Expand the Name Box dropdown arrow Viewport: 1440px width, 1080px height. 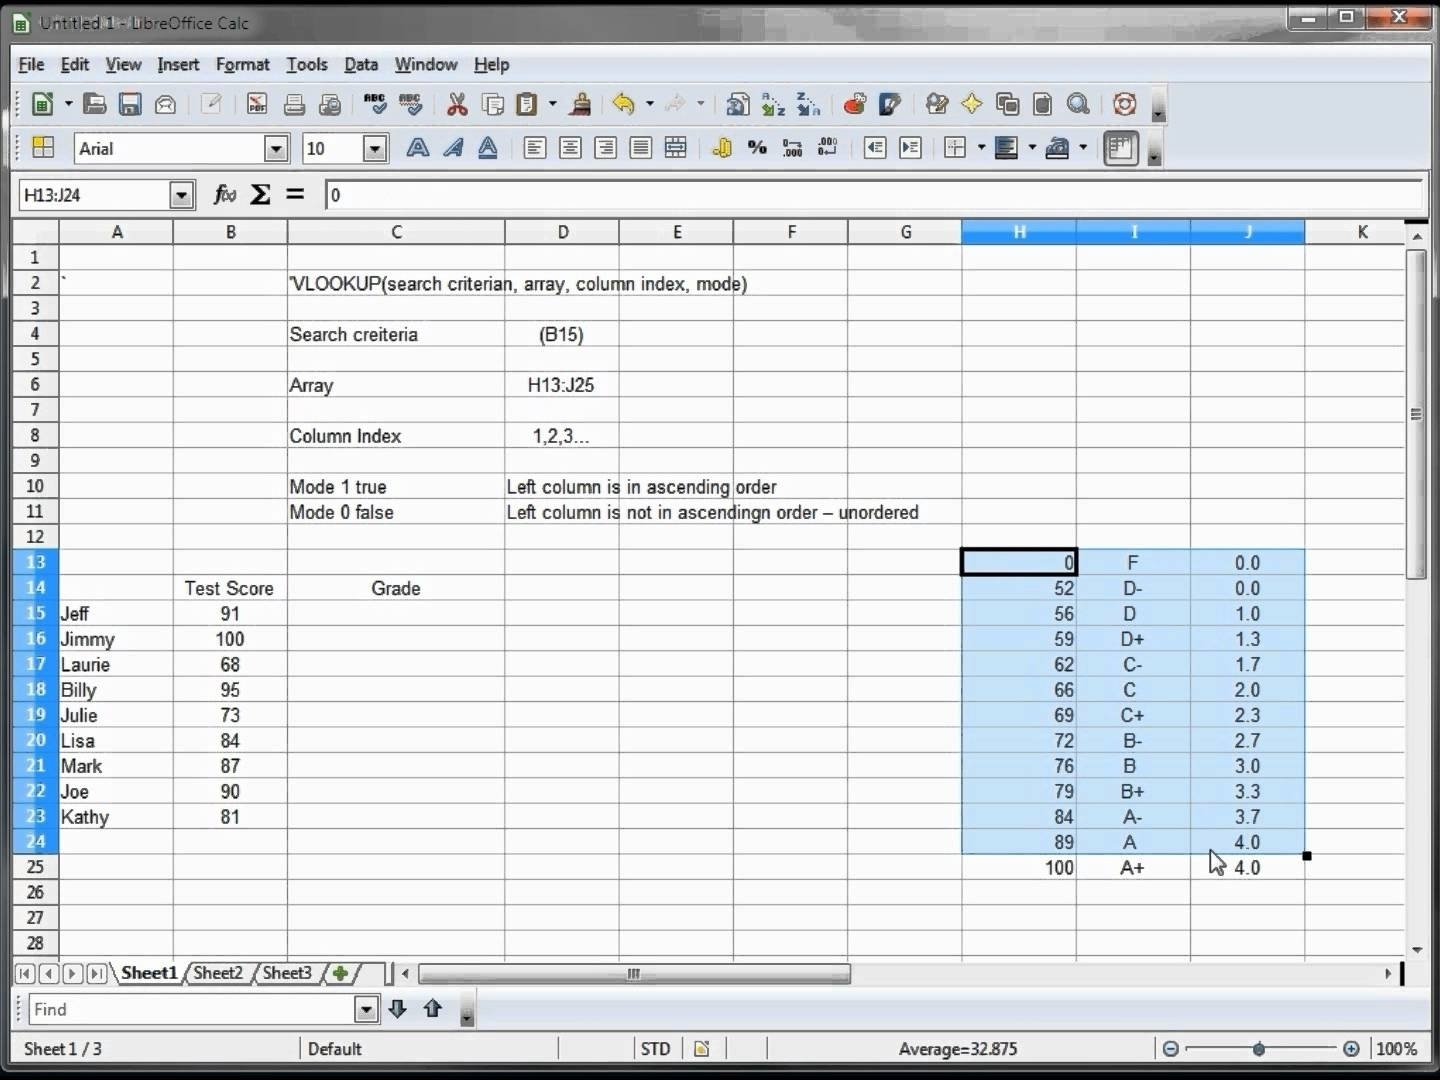(181, 195)
